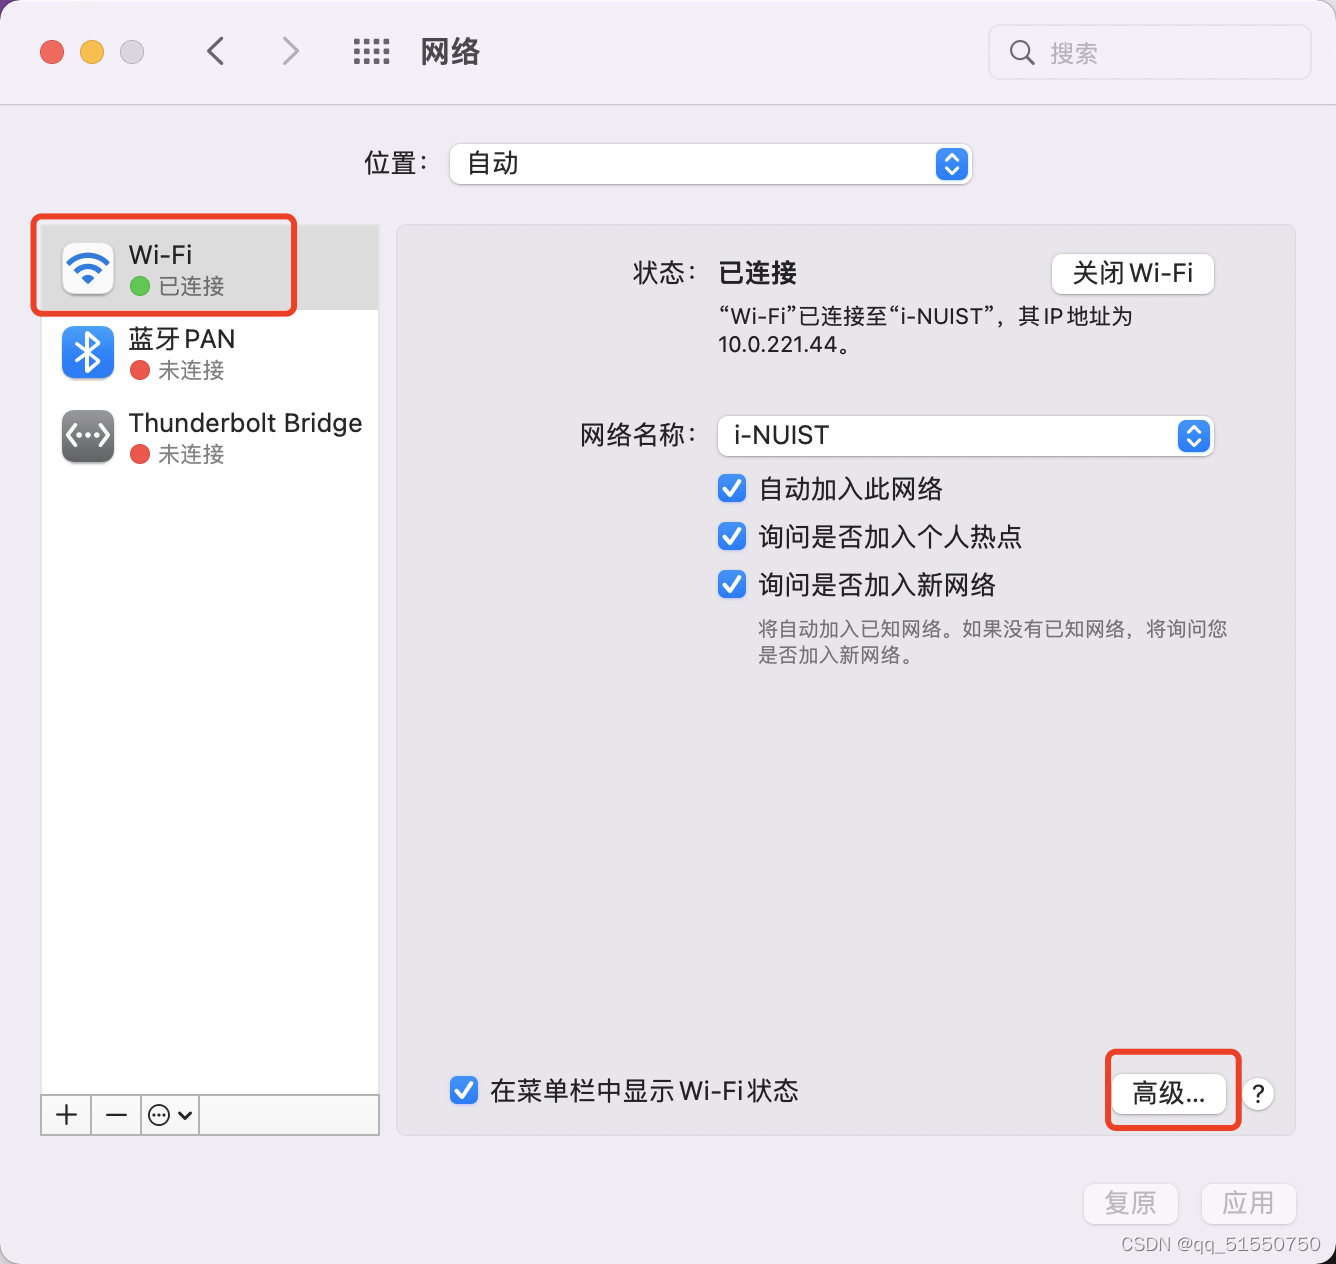1336x1264 pixels.
Task: Toggle 询问是否加入个人热点
Action: [731, 536]
